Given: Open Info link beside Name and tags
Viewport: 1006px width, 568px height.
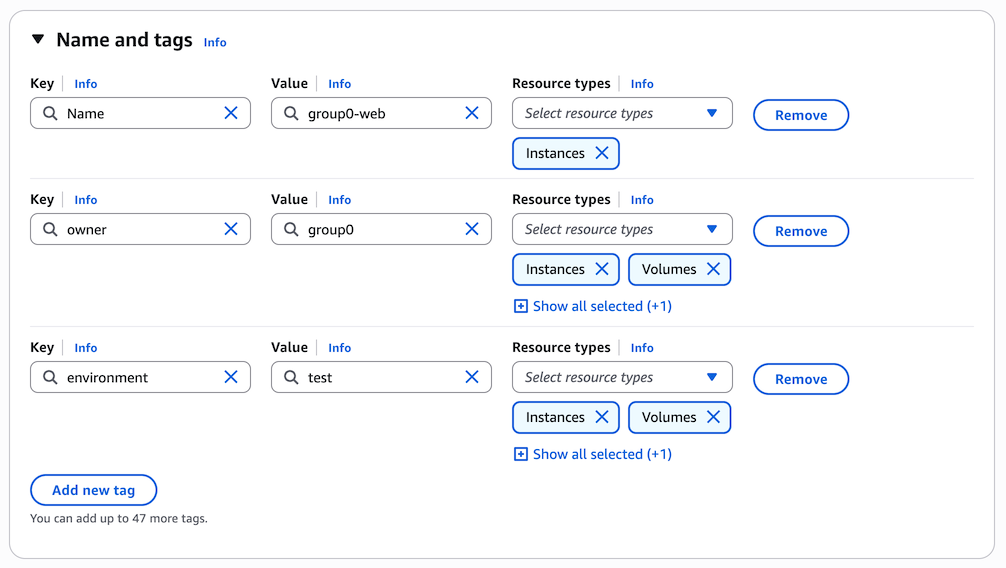Looking at the screenshot, I should (215, 42).
